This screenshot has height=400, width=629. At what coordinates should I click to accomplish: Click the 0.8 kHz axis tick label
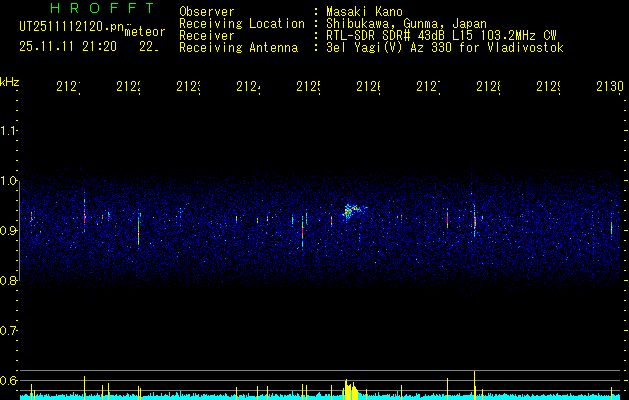coord(9,281)
